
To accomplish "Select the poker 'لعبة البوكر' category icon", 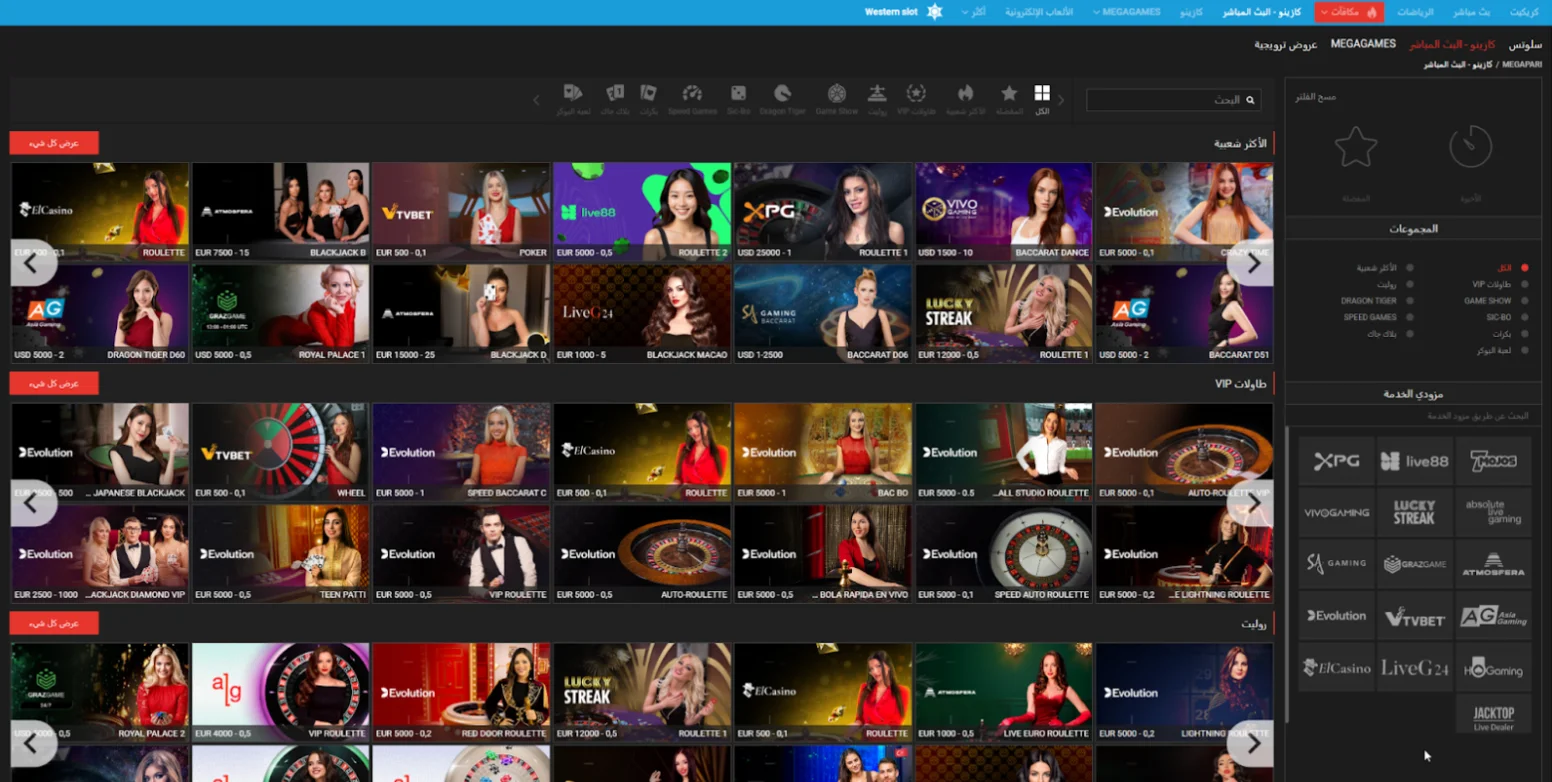I will tap(573, 93).
